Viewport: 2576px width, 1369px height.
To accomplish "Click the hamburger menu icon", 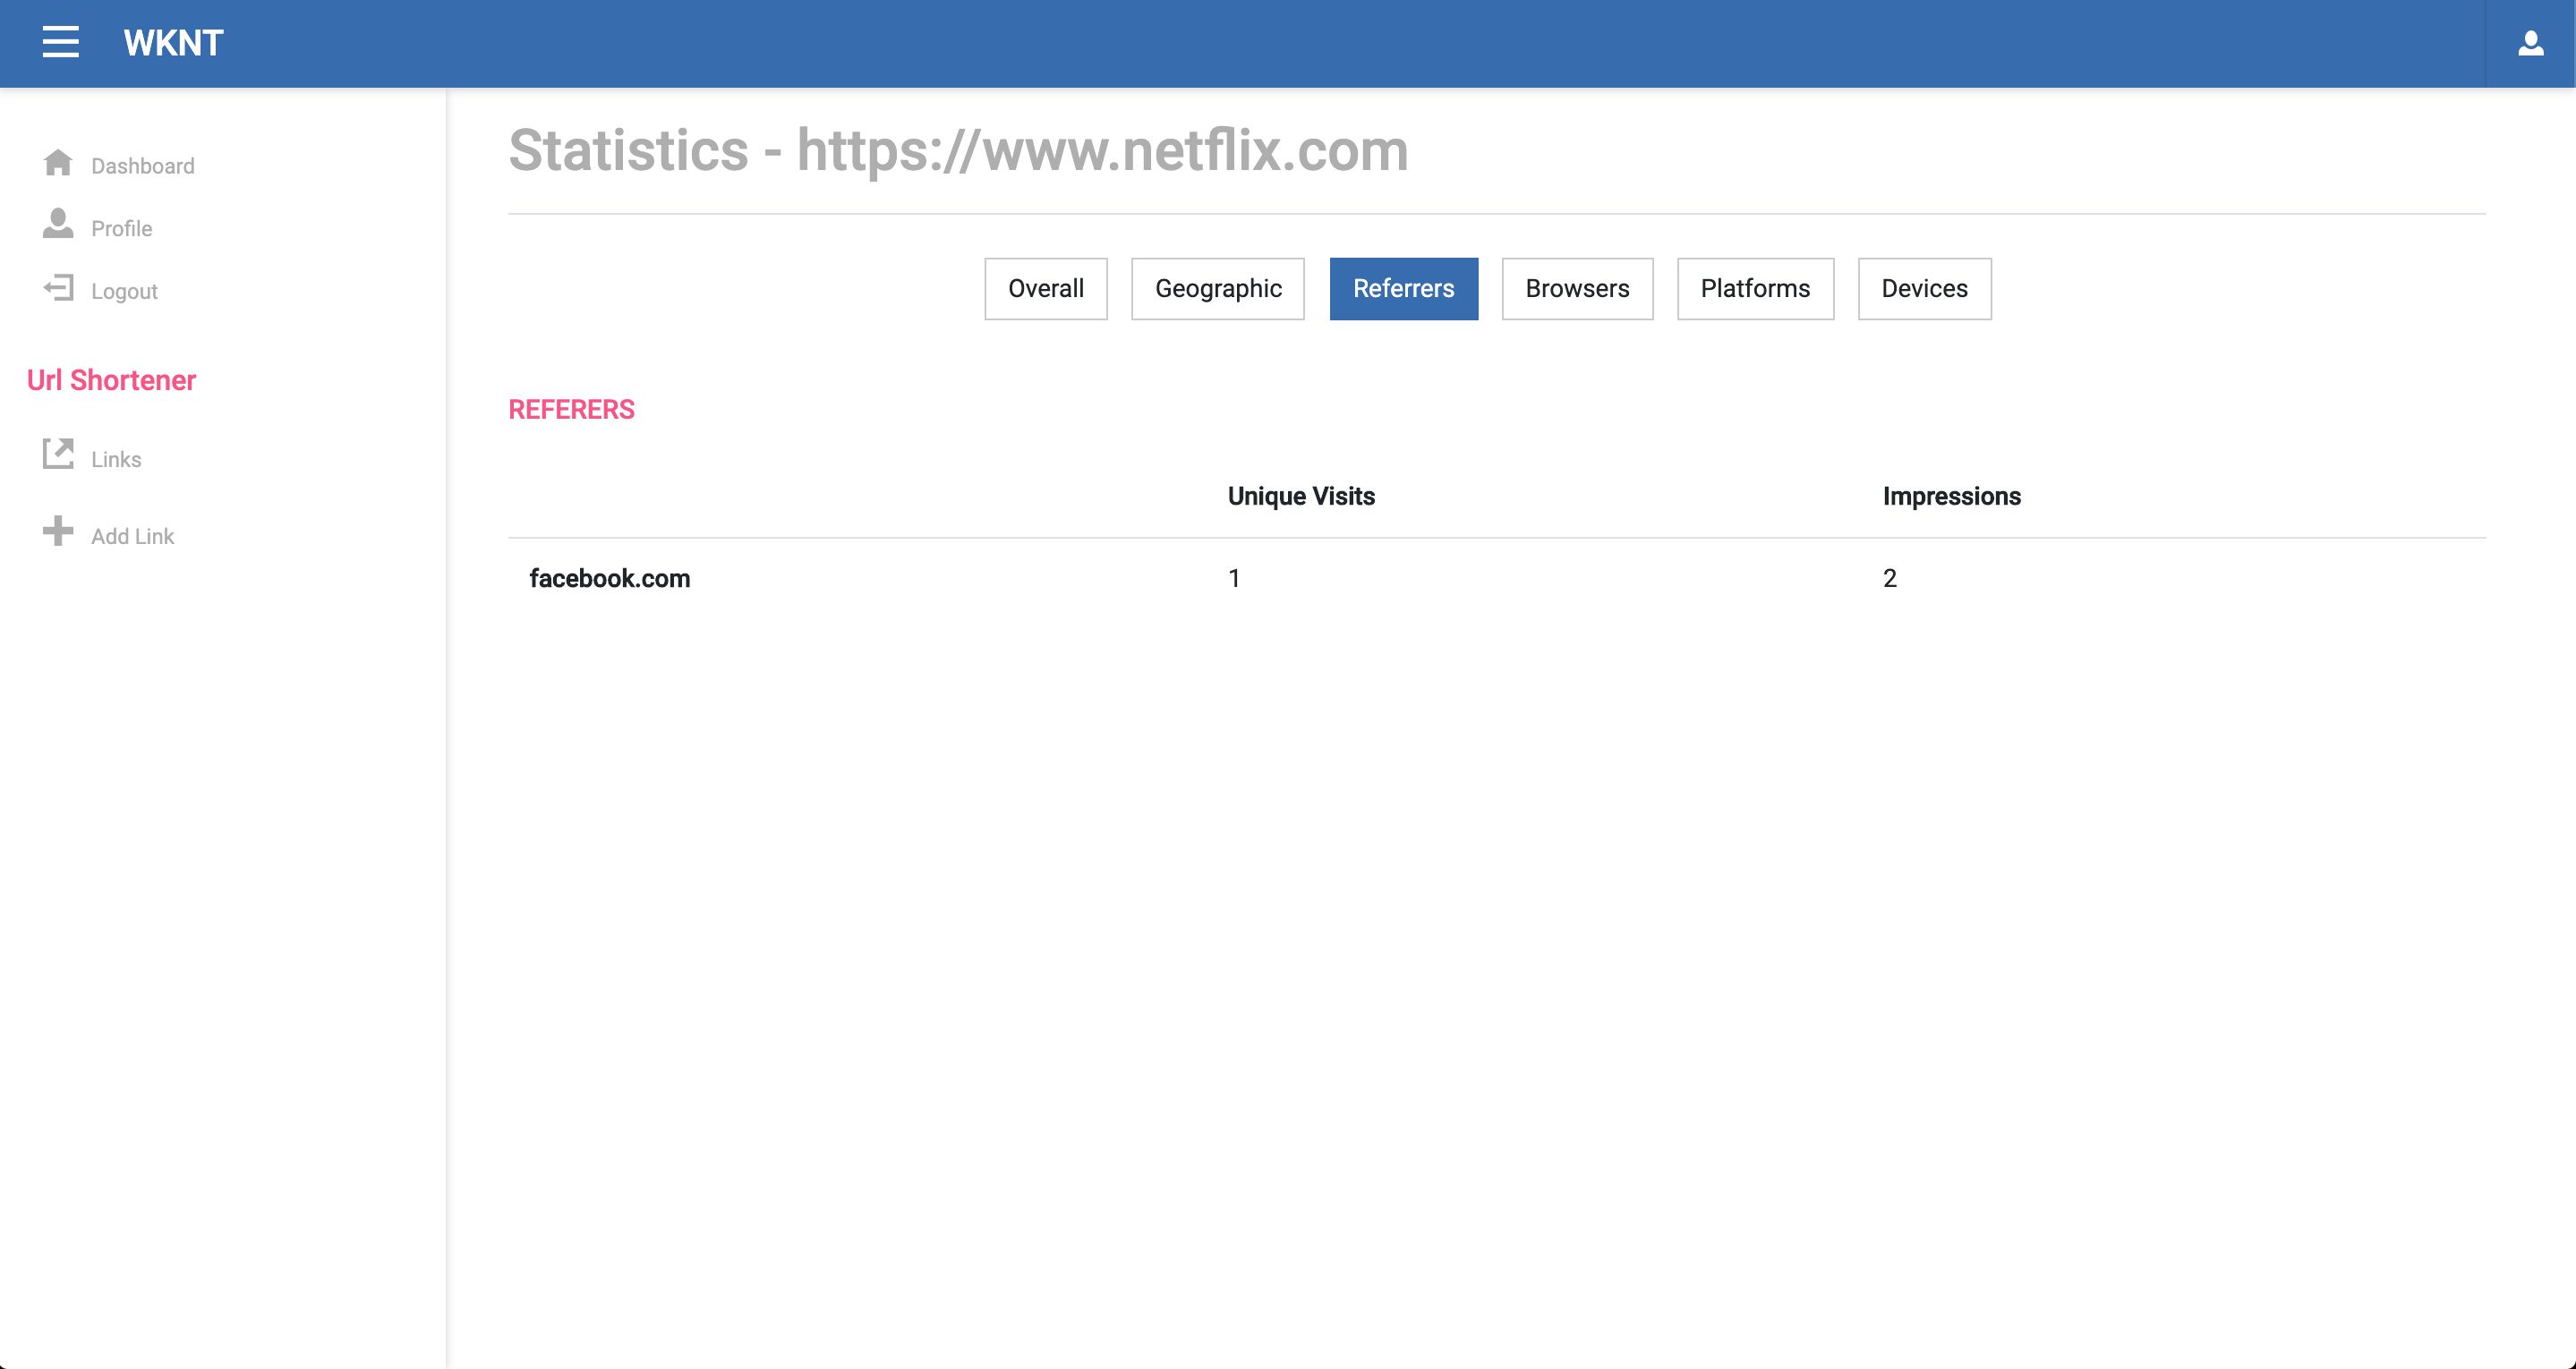I will click(60, 42).
